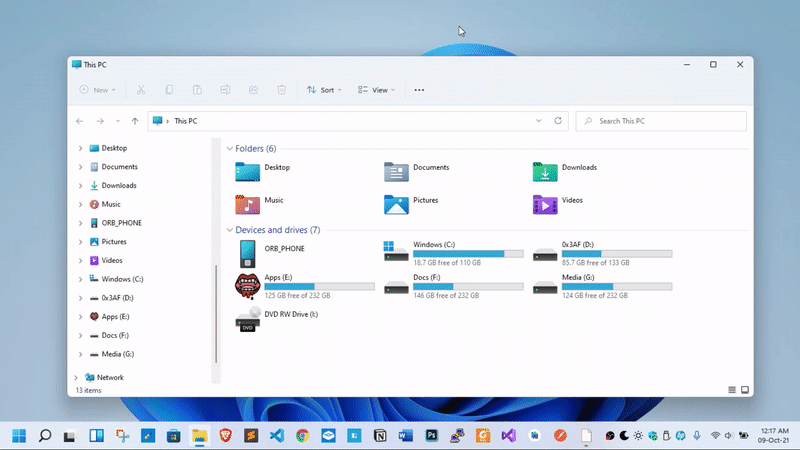Open the See more ellipsis menu

(419, 90)
